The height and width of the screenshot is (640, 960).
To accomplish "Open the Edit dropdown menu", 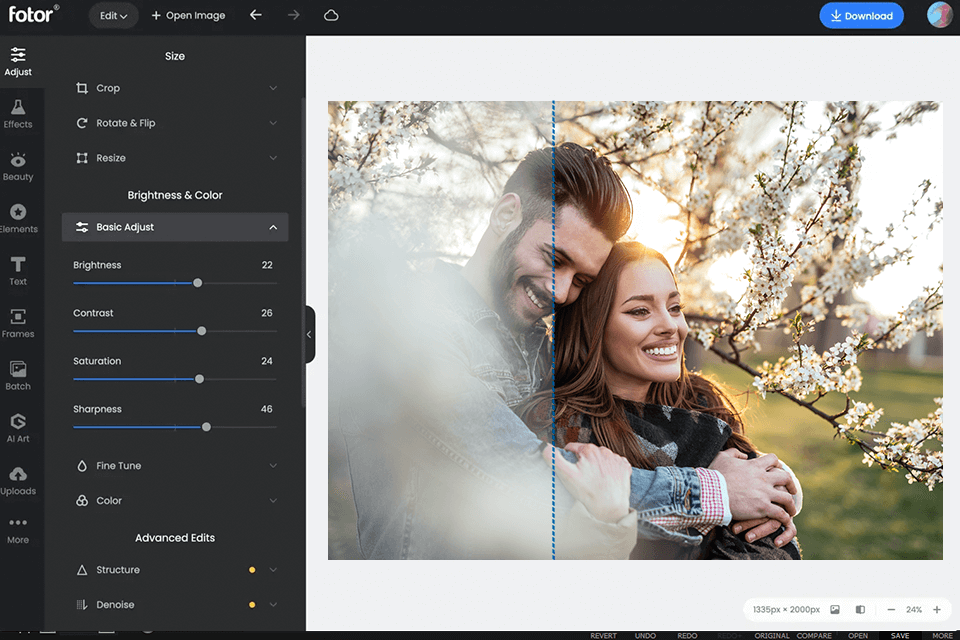I will (113, 16).
